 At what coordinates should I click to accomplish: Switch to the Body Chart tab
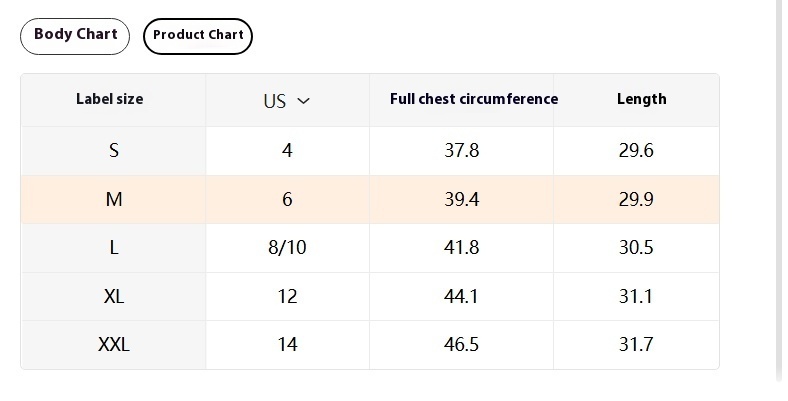[x=75, y=36]
